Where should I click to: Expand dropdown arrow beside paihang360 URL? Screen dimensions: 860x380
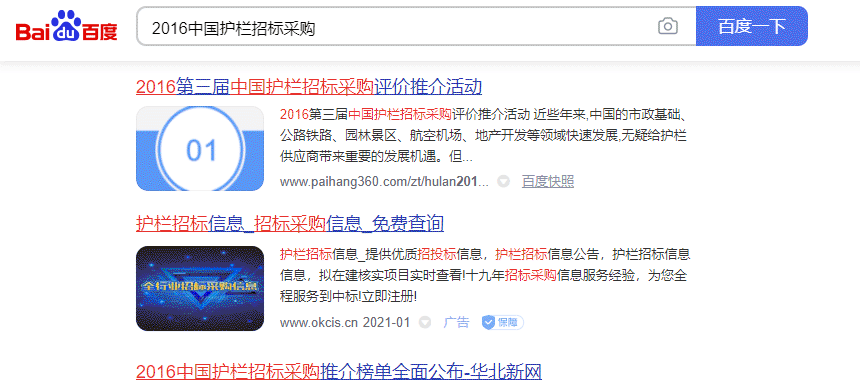point(503,182)
